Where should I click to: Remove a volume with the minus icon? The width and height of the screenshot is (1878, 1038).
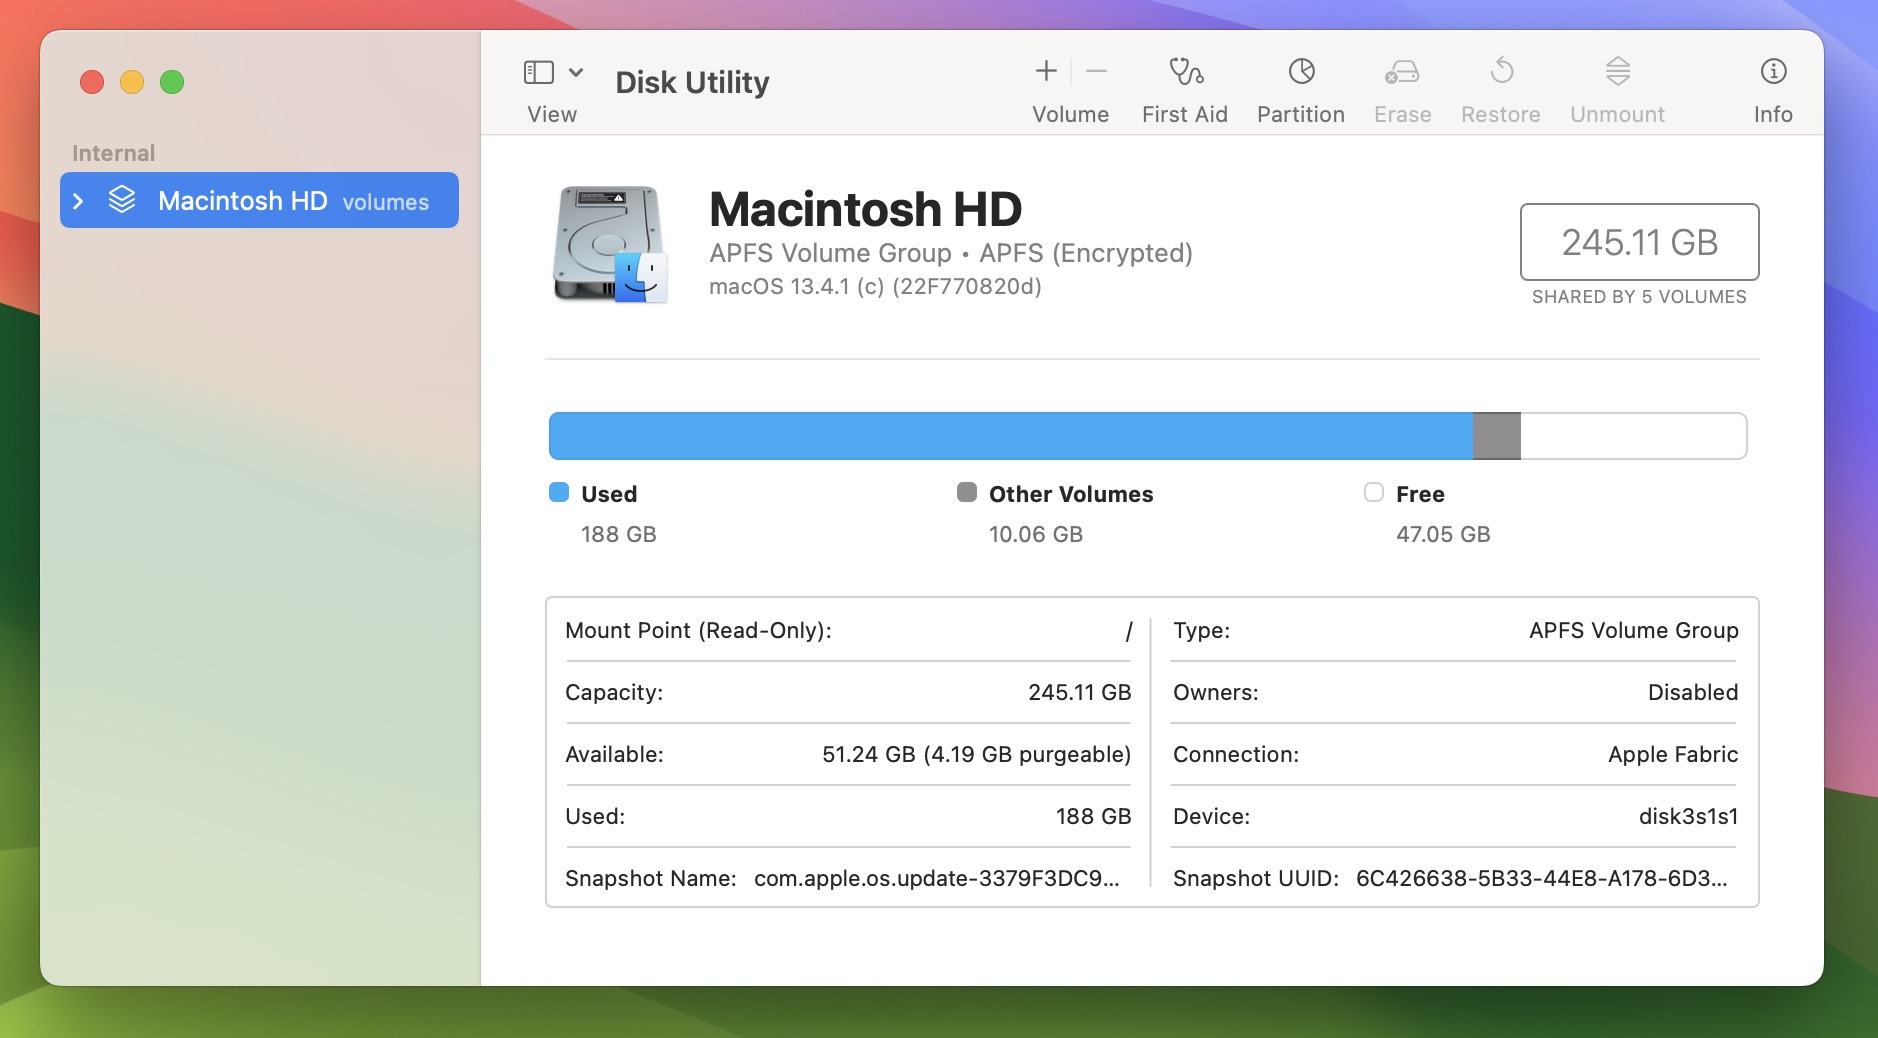click(1096, 70)
